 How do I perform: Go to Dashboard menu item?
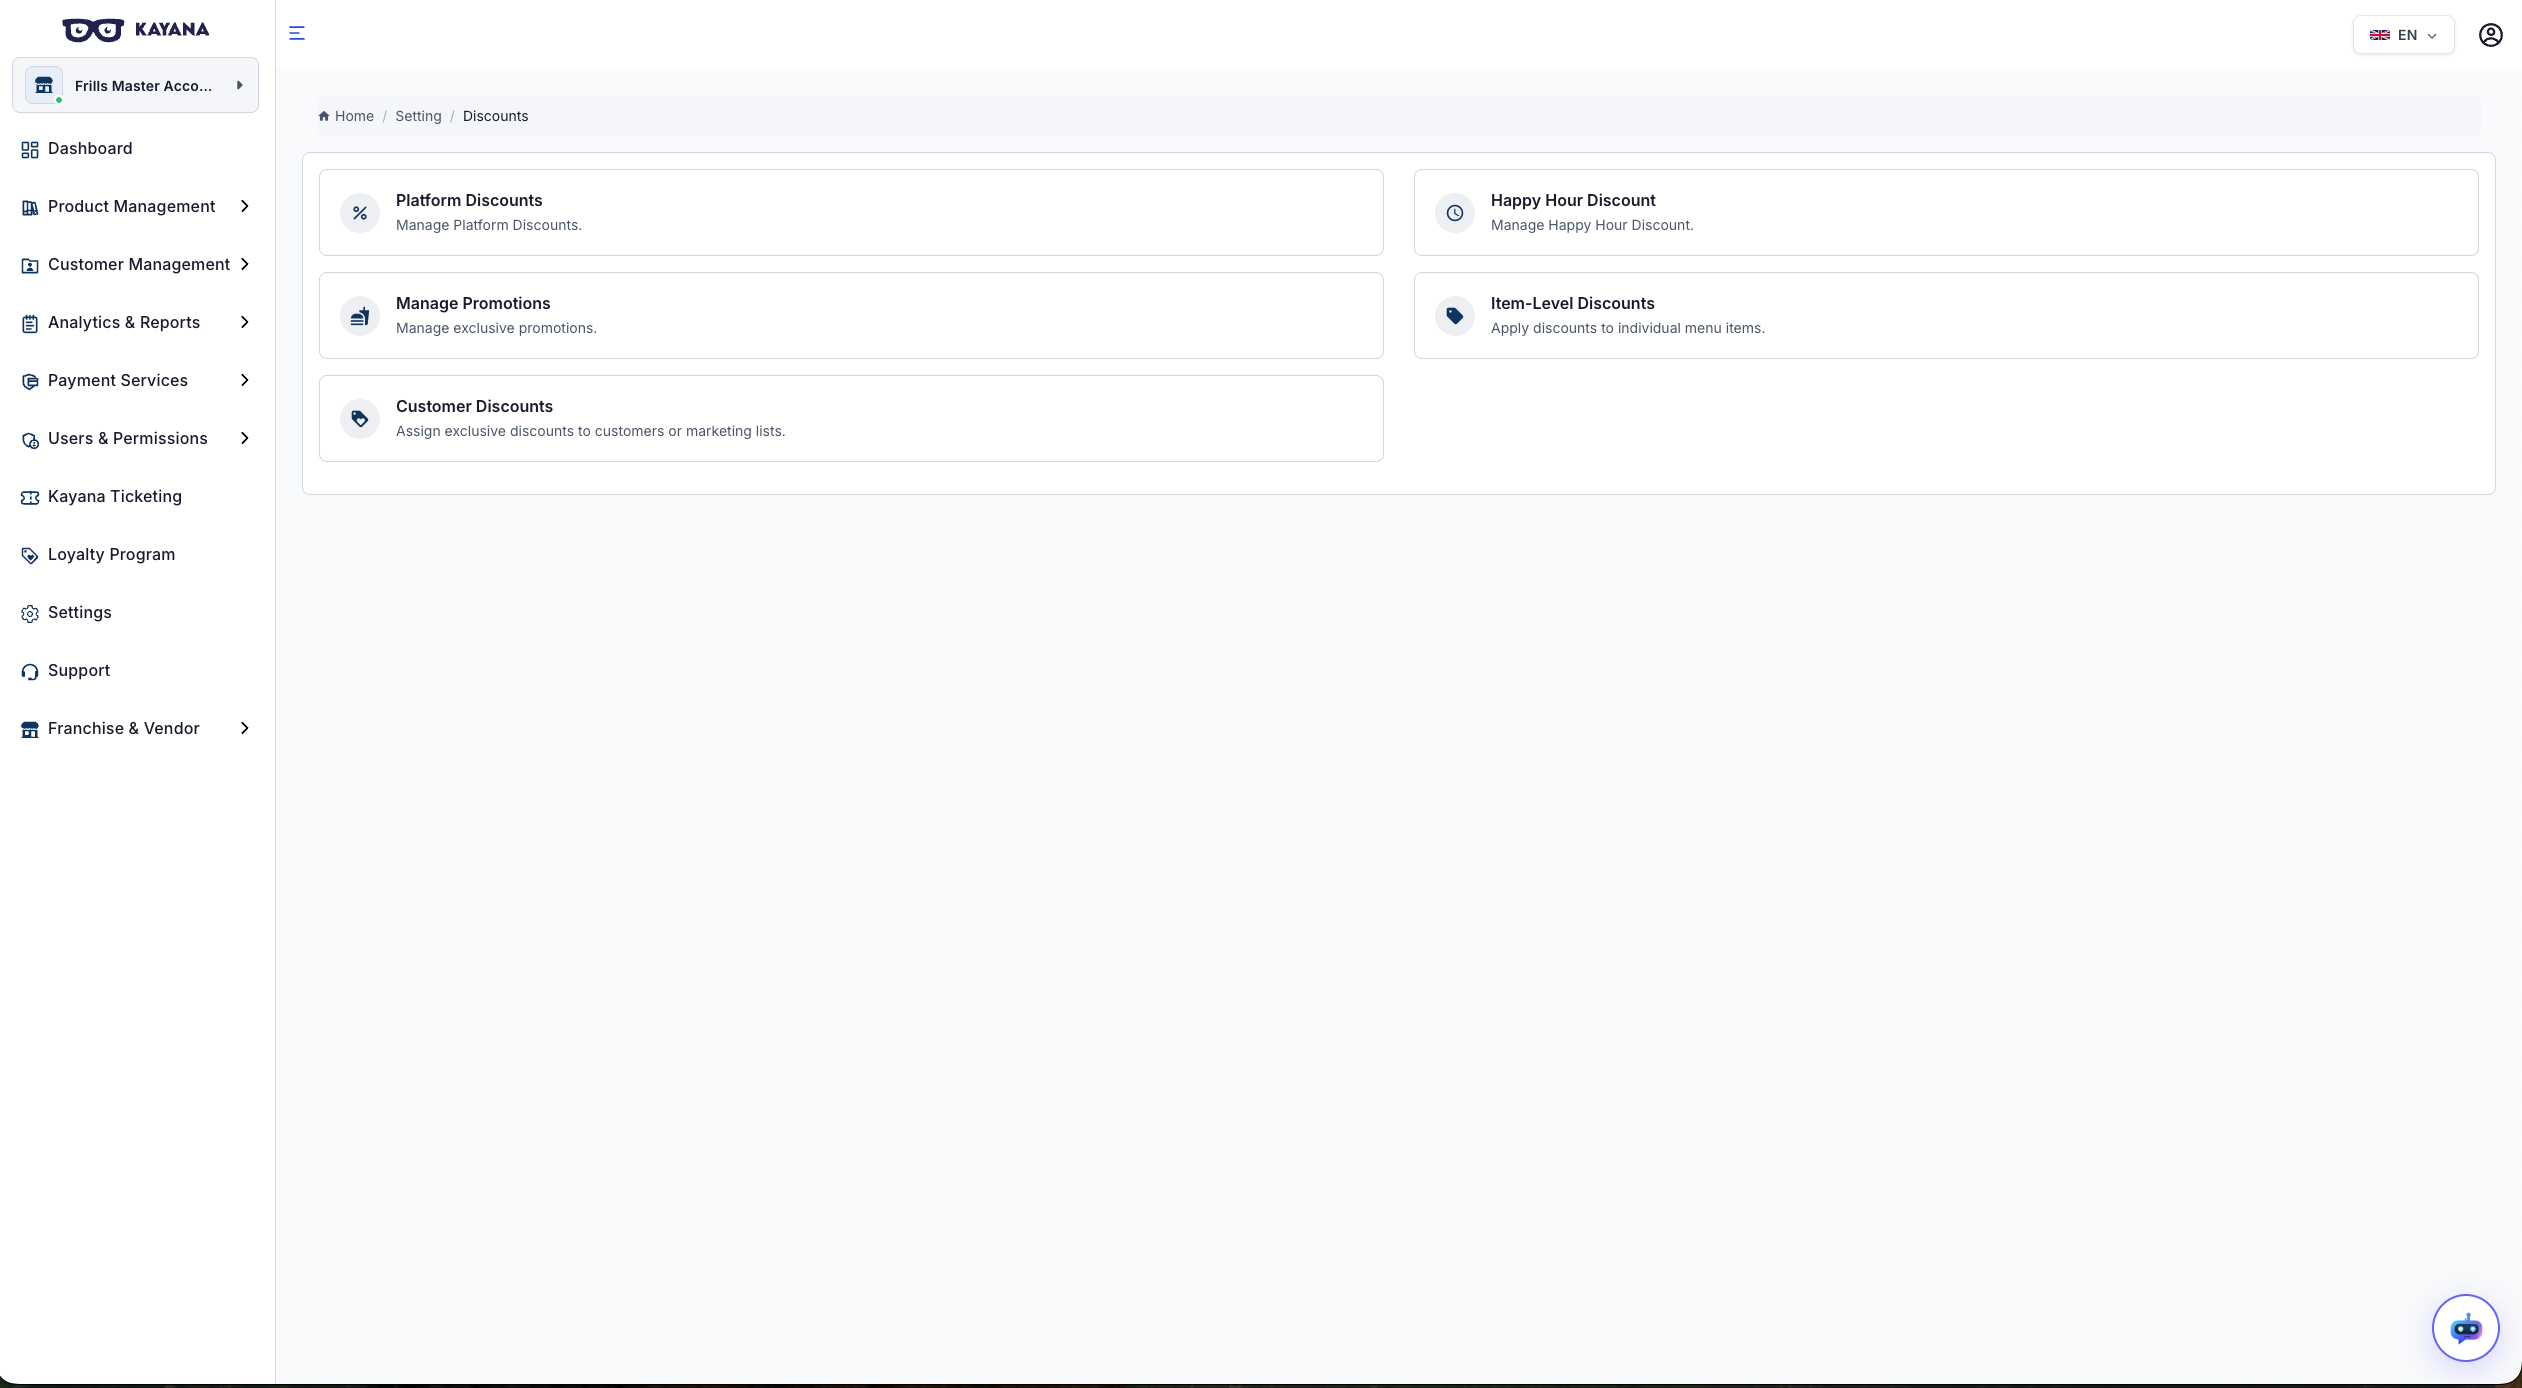[x=90, y=148]
